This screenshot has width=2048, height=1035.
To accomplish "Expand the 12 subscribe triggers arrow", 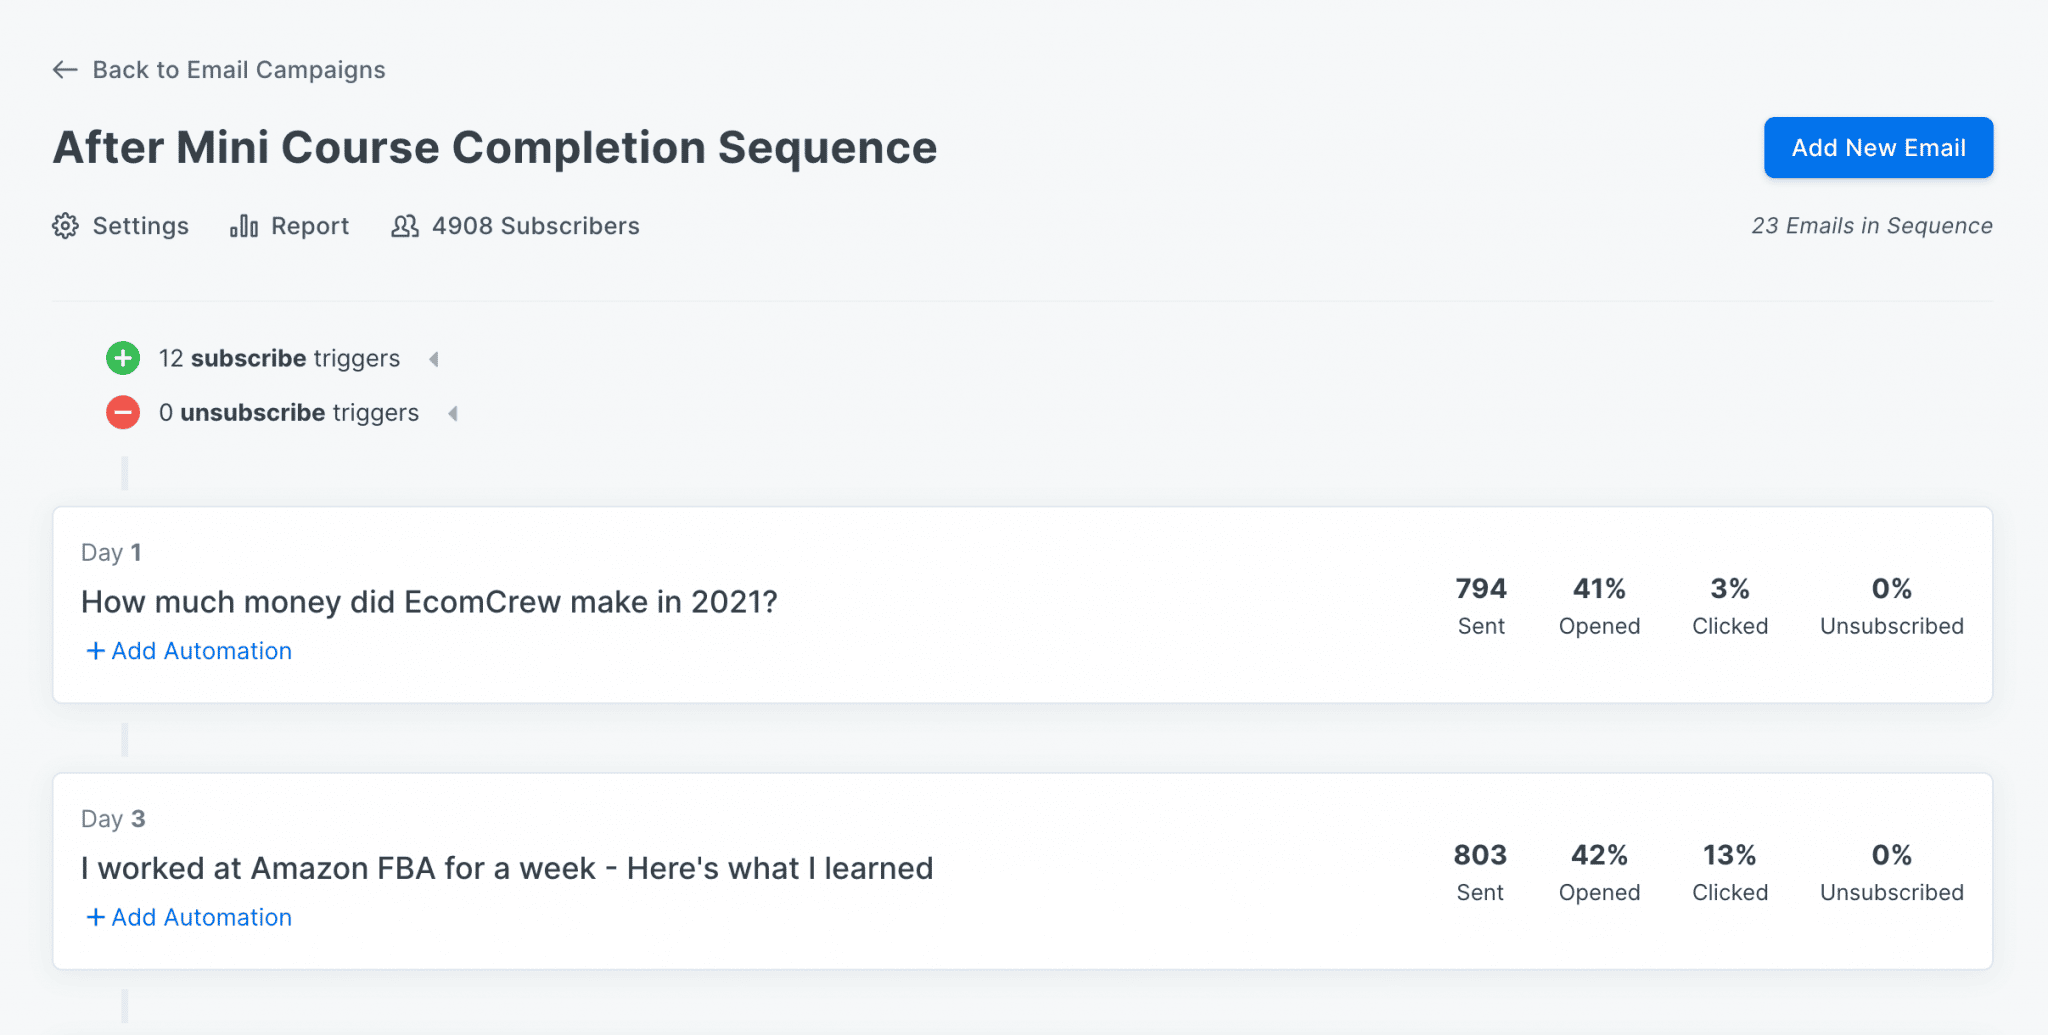I will tap(434, 359).
